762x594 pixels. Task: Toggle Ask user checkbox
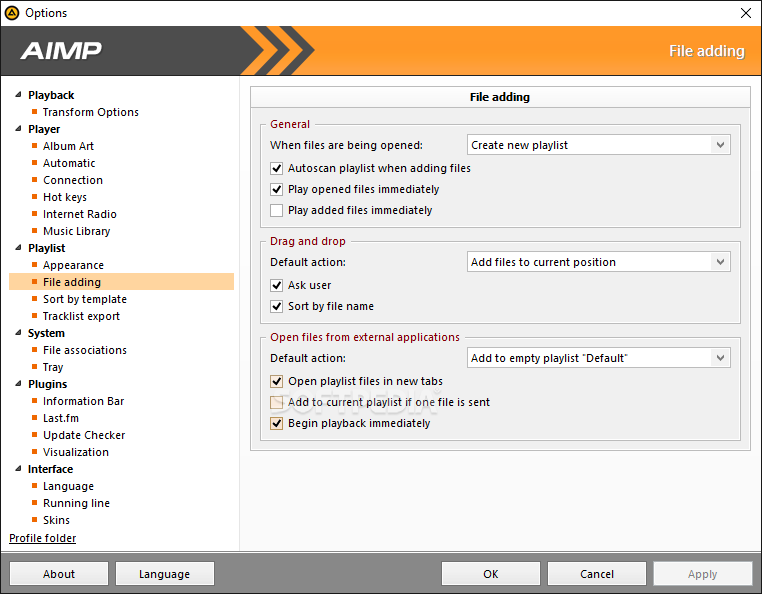(x=277, y=285)
